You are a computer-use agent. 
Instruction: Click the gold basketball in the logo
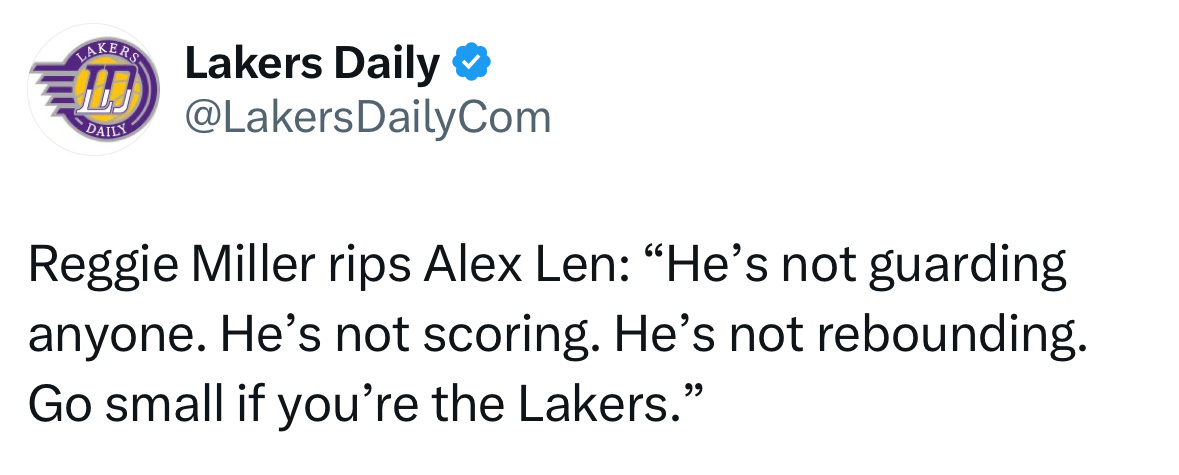pos(111,90)
